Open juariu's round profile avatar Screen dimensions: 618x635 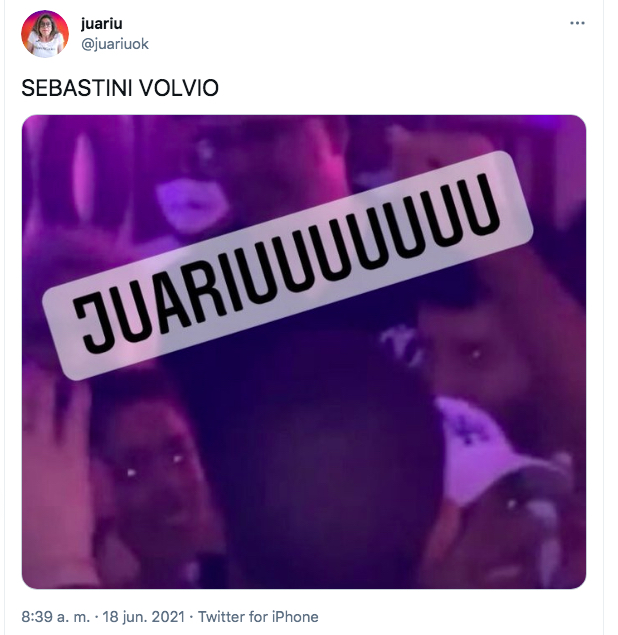pyautogui.click(x=45, y=34)
